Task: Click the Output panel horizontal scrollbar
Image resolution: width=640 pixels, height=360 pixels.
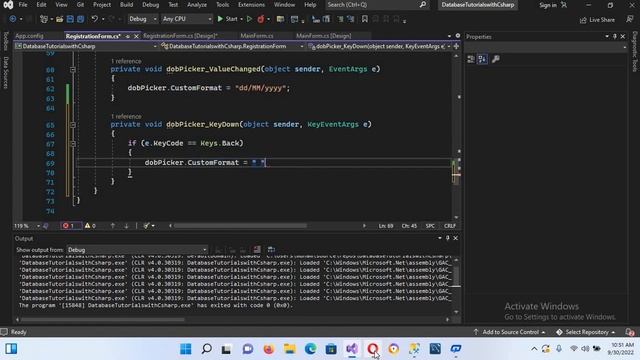Action: [102, 319]
